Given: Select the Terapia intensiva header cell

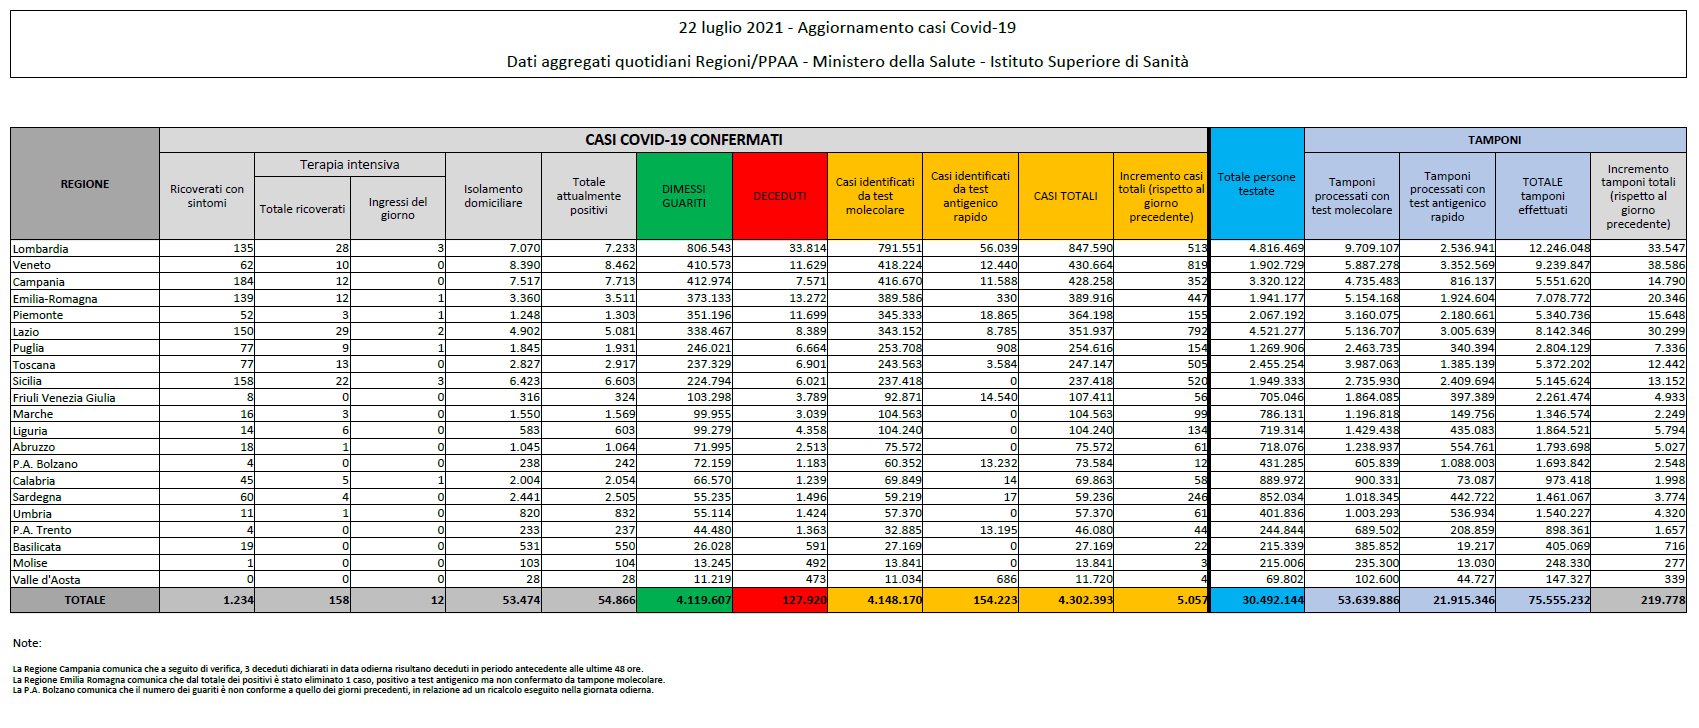Looking at the screenshot, I should pos(349,165).
